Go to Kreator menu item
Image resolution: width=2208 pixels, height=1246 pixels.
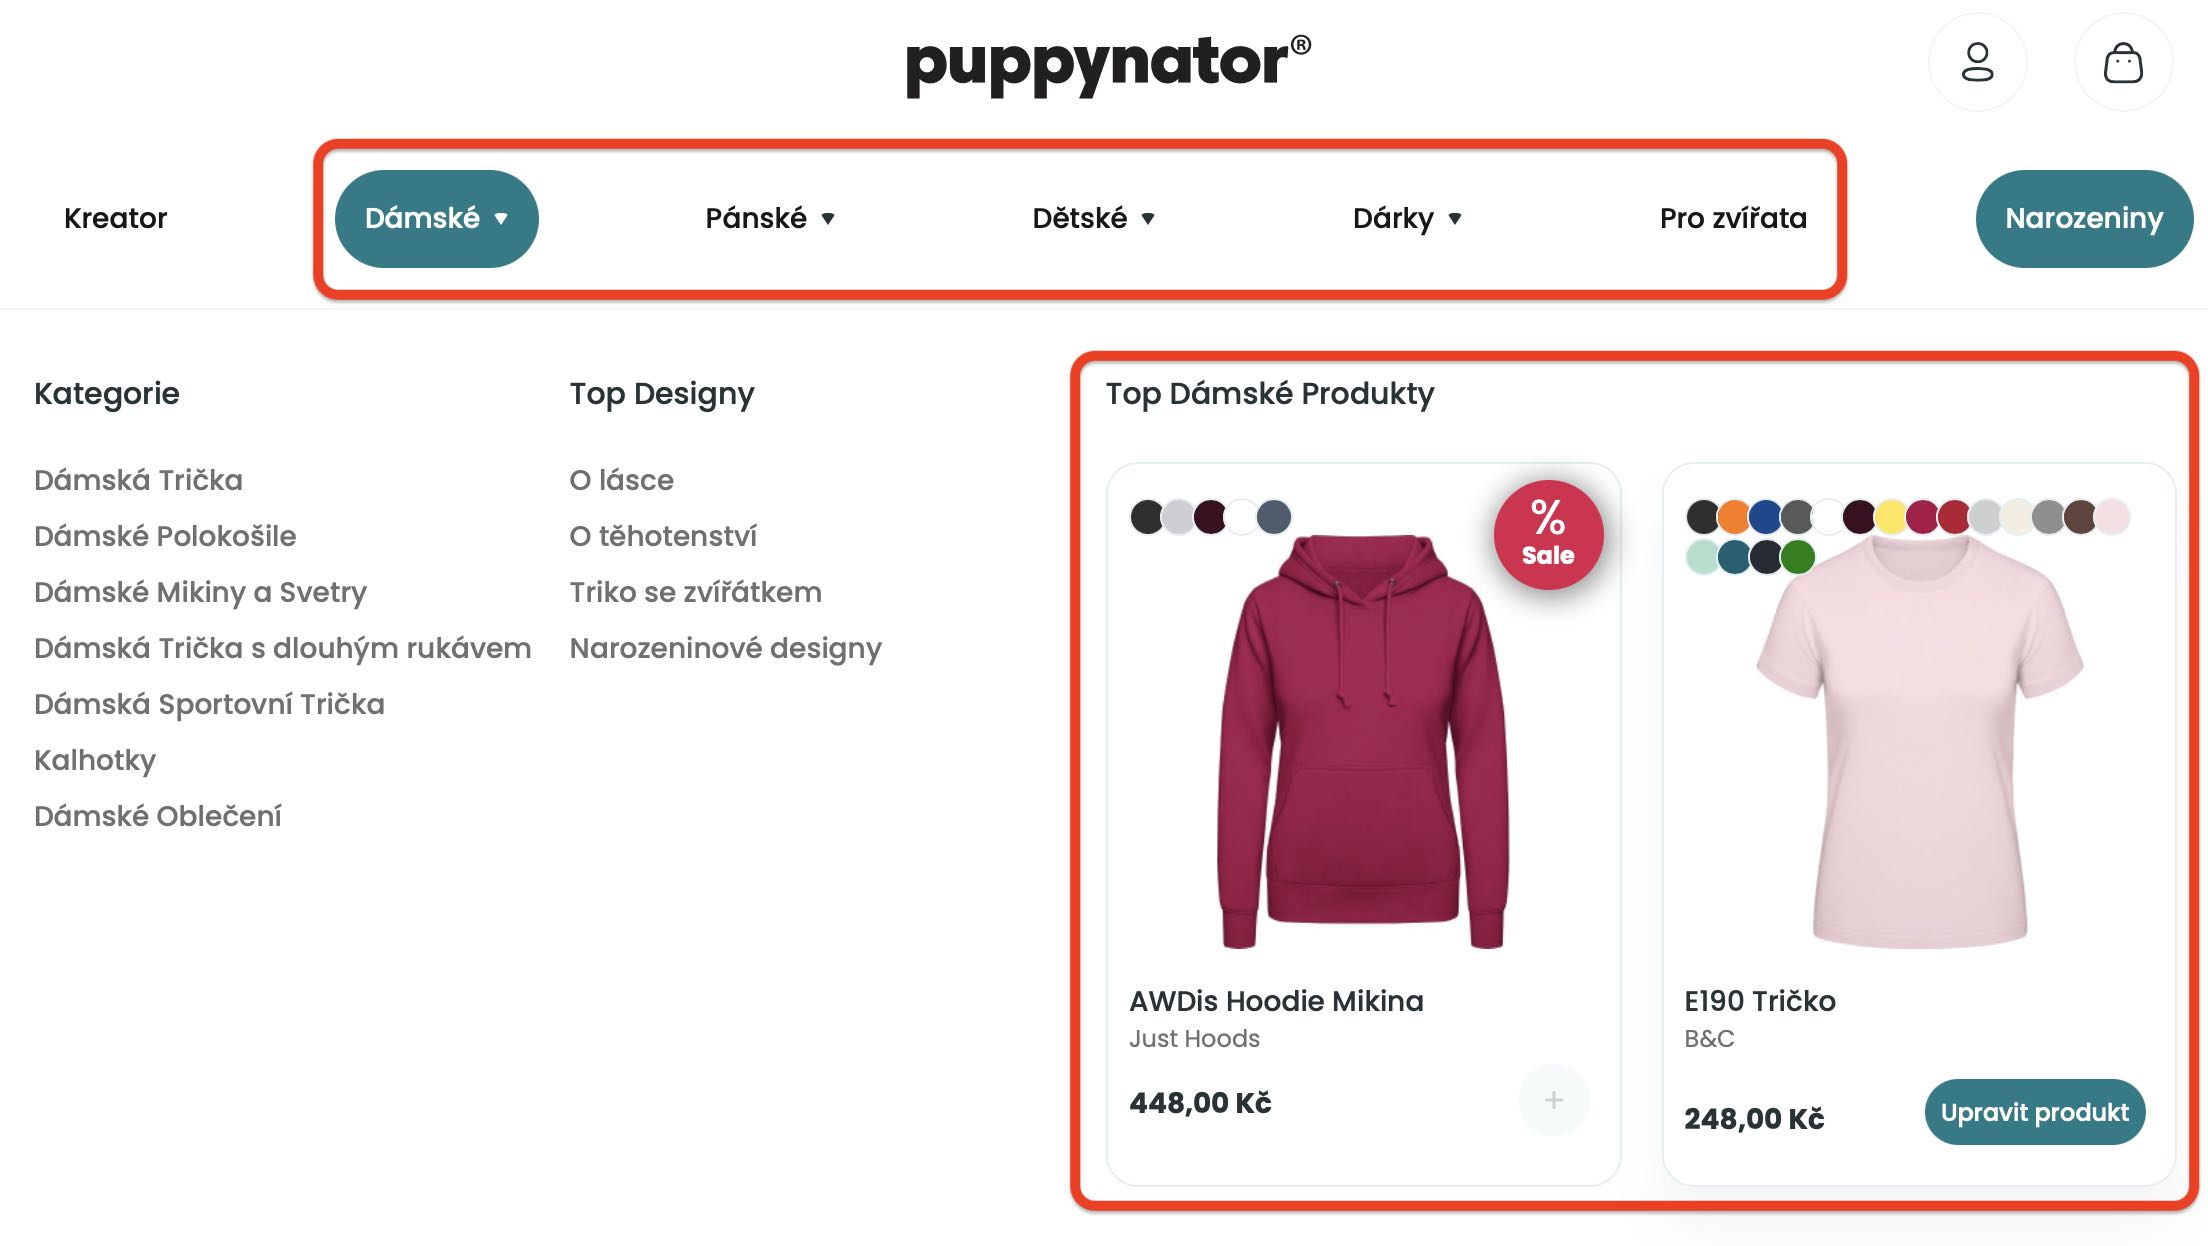115,218
